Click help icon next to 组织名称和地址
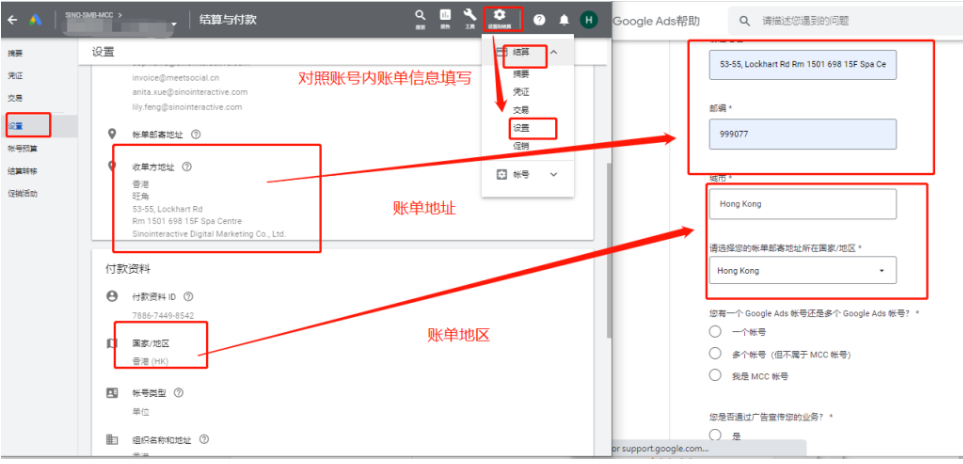This screenshot has width=963, height=464. (204, 439)
